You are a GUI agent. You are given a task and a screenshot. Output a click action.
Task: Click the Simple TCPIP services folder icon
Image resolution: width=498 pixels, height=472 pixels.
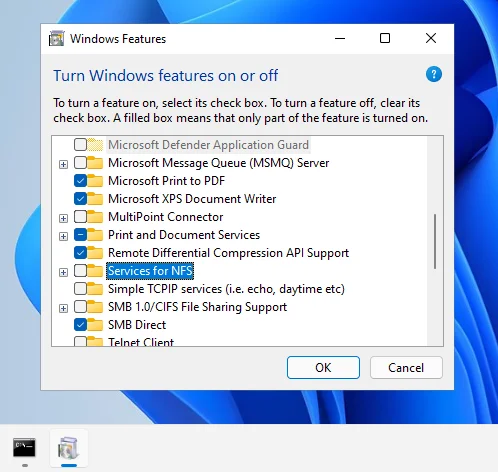click(95, 289)
